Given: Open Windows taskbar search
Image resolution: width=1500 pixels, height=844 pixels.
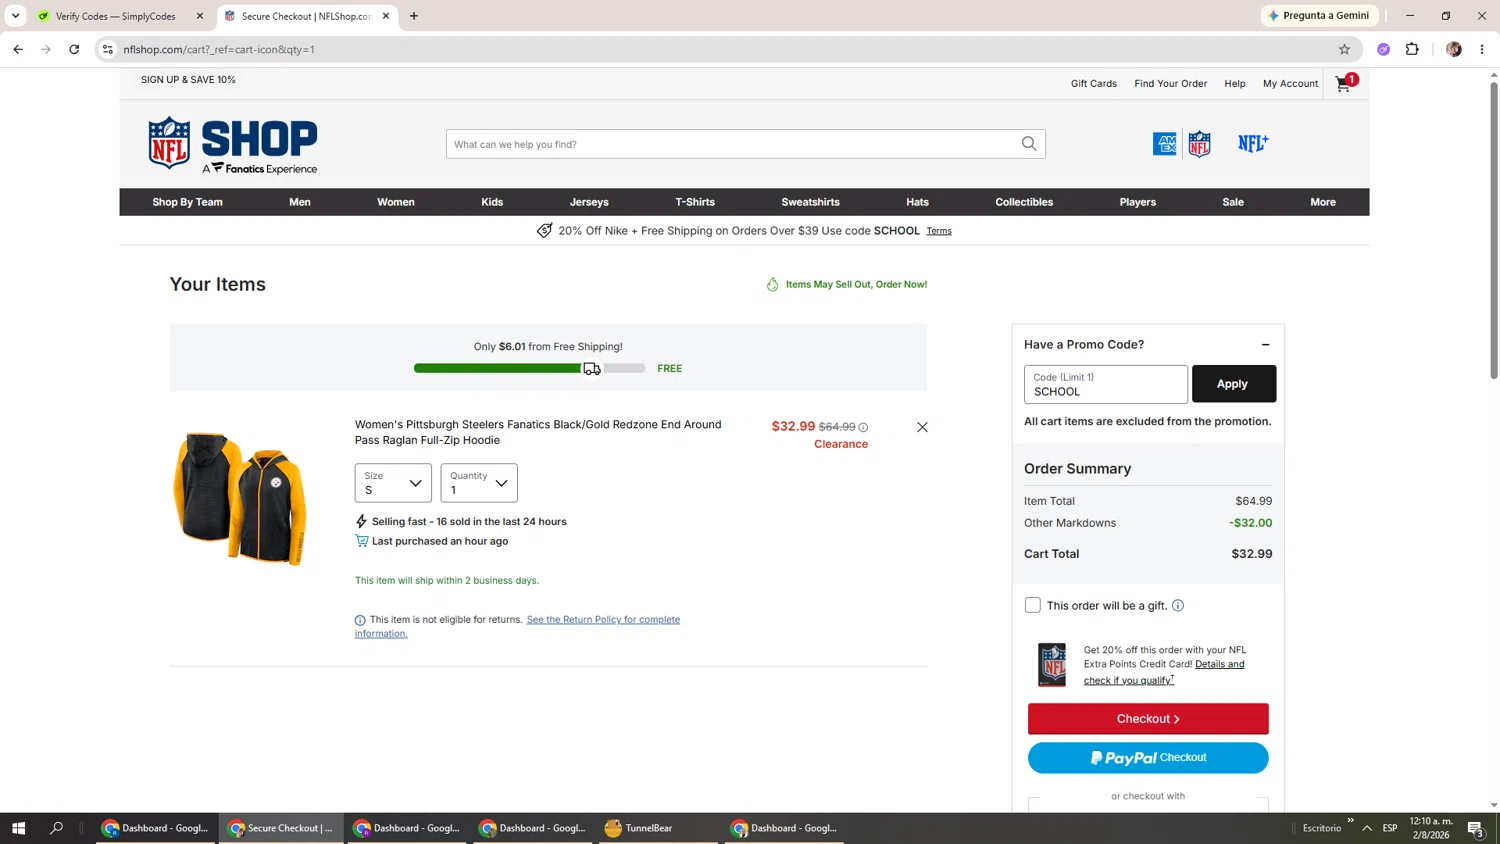Looking at the screenshot, I should pos(56,828).
